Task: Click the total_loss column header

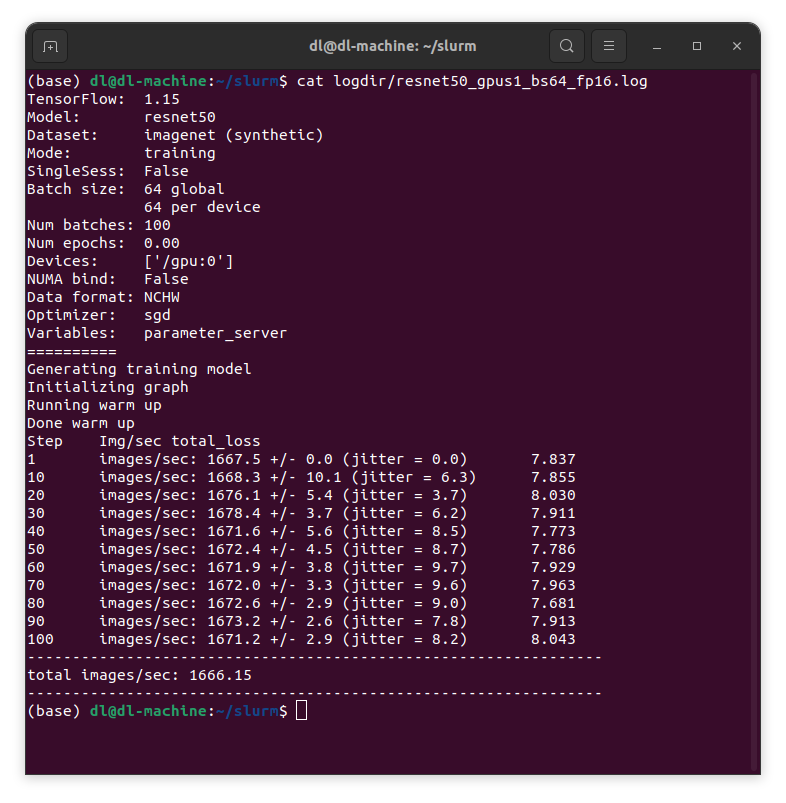Action: (216, 441)
